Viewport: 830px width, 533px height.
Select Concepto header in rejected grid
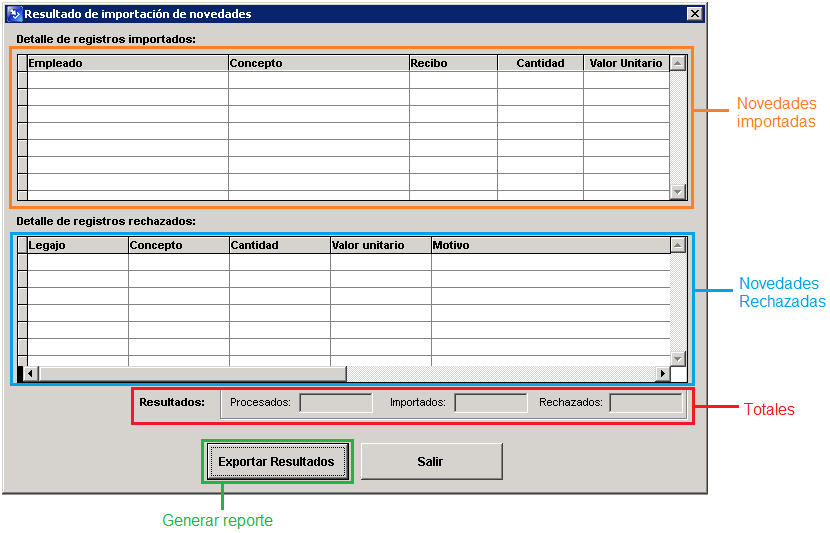point(179,245)
